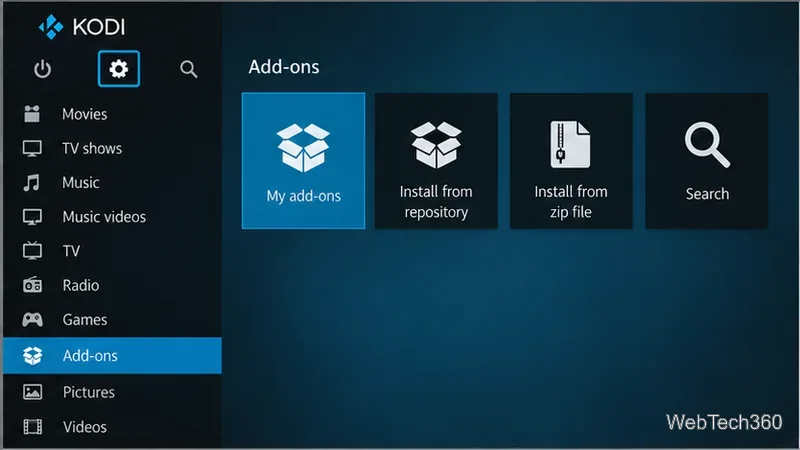Choose Install from repository tile

click(436, 161)
